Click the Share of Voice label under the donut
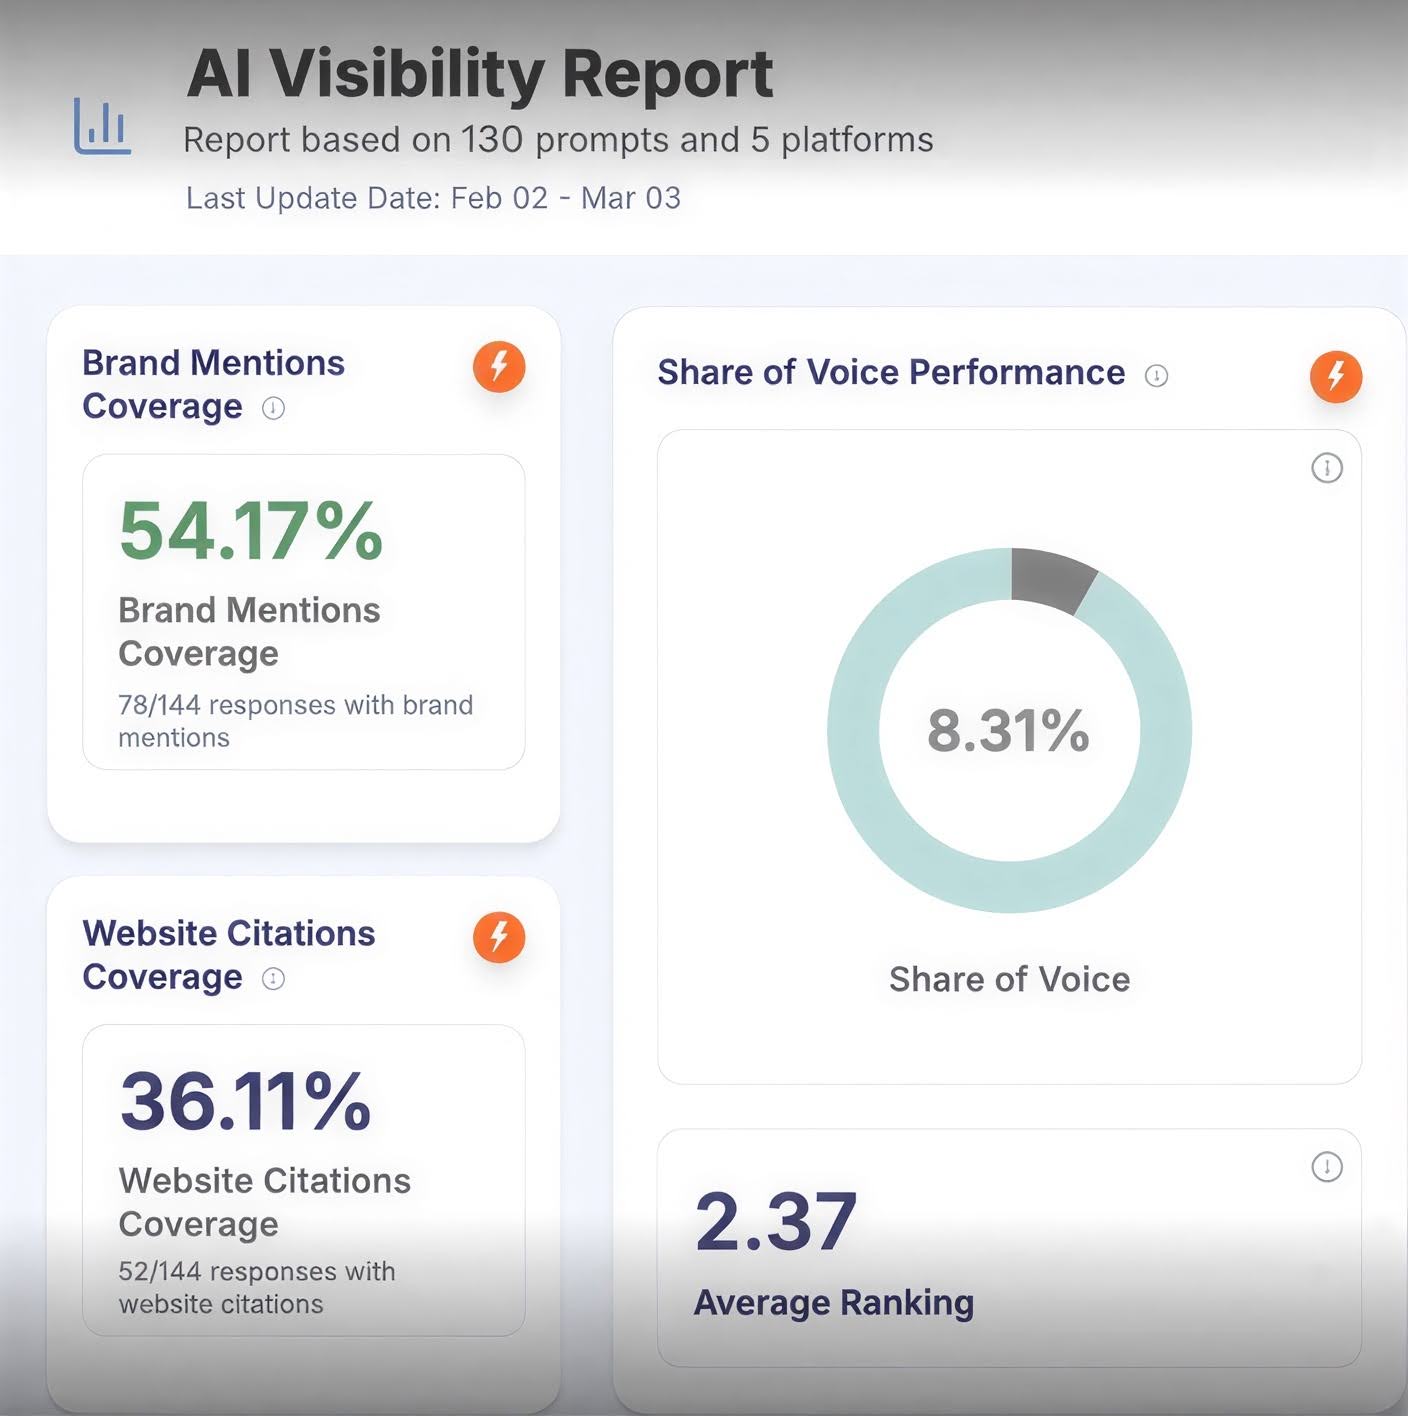The width and height of the screenshot is (1408, 1416). click(1008, 979)
